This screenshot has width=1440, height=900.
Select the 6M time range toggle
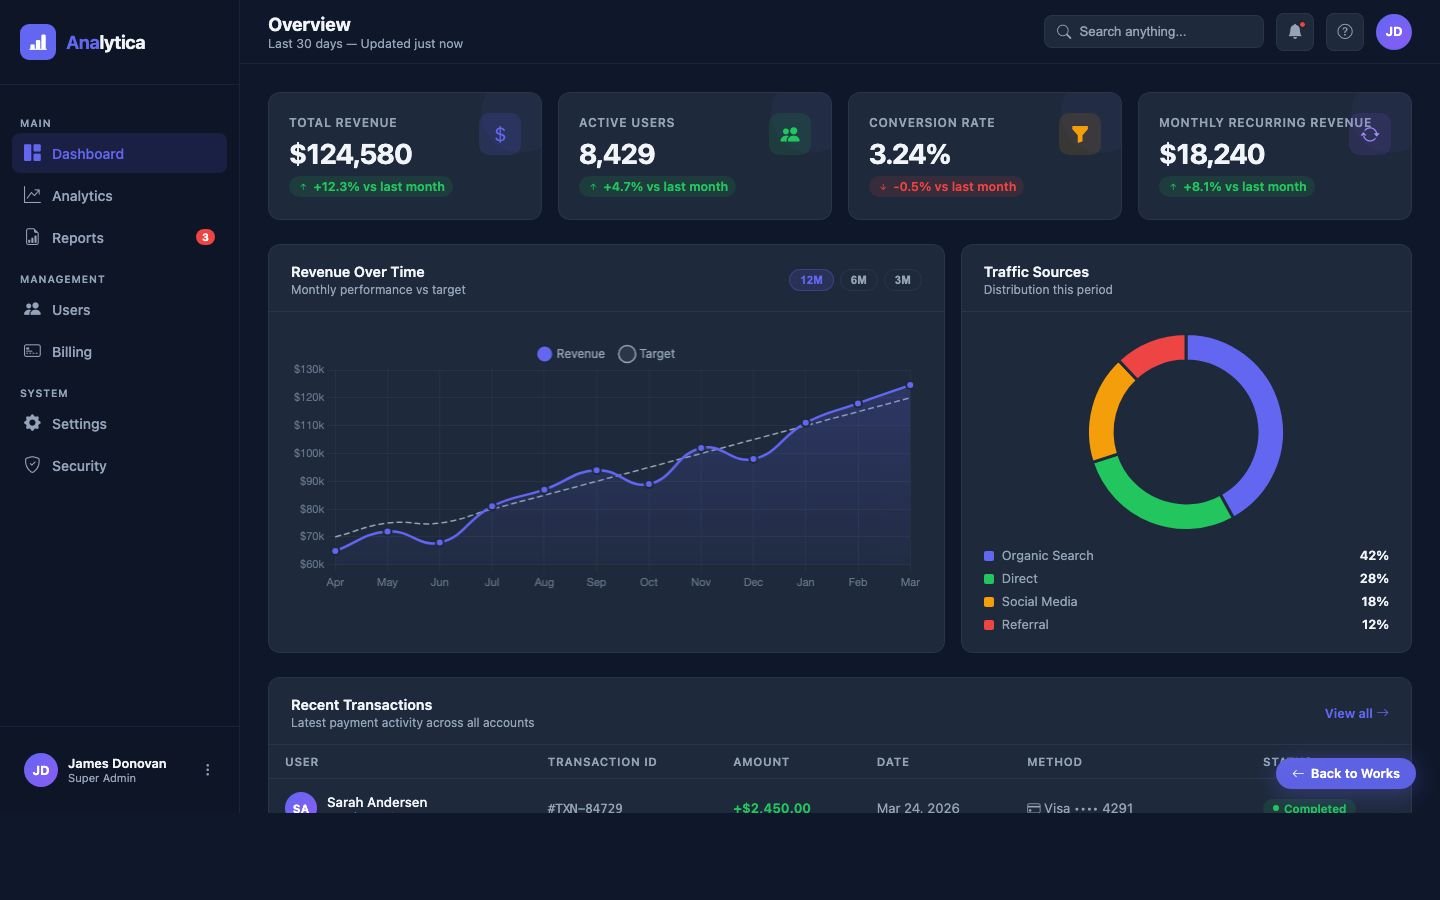pyautogui.click(x=858, y=280)
